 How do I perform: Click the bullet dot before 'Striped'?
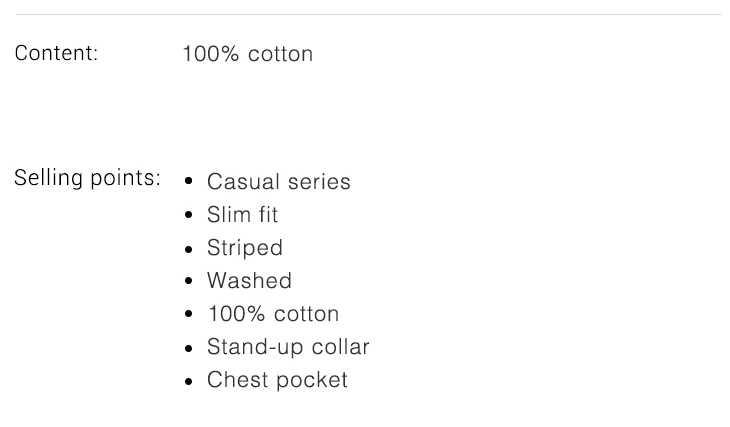(188, 248)
